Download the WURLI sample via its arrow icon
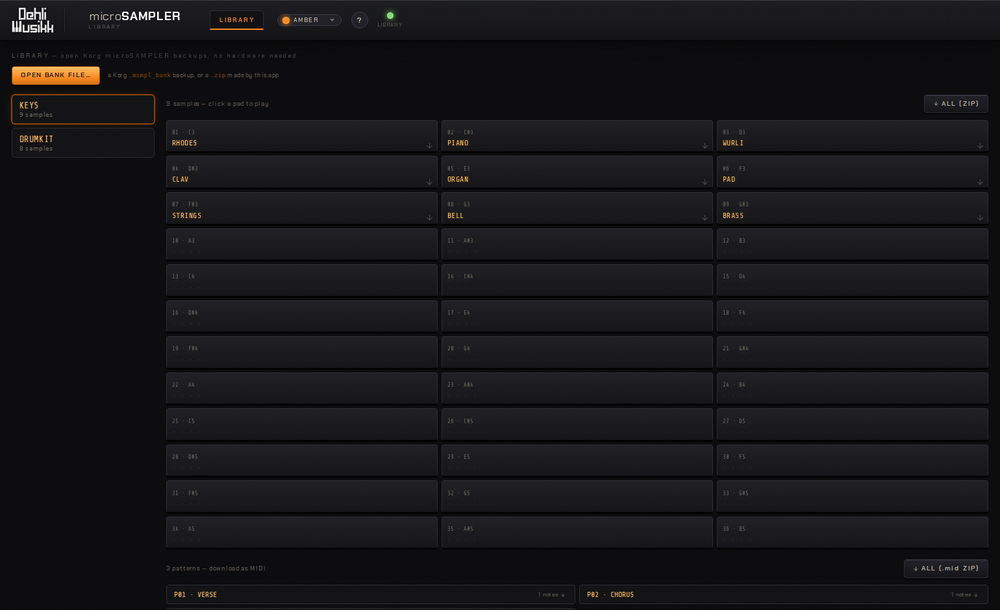The width and height of the screenshot is (1000, 610). tap(980, 145)
